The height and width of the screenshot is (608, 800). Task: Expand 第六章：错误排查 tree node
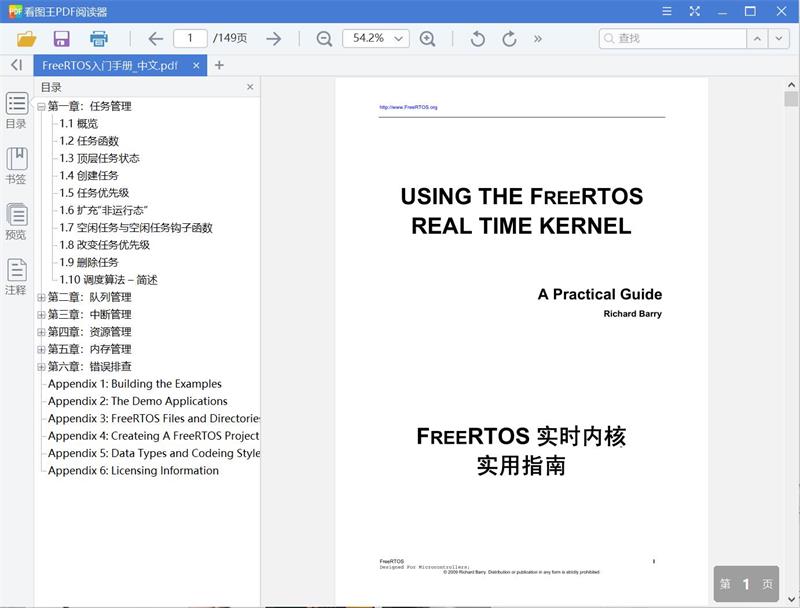(x=41, y=367)
